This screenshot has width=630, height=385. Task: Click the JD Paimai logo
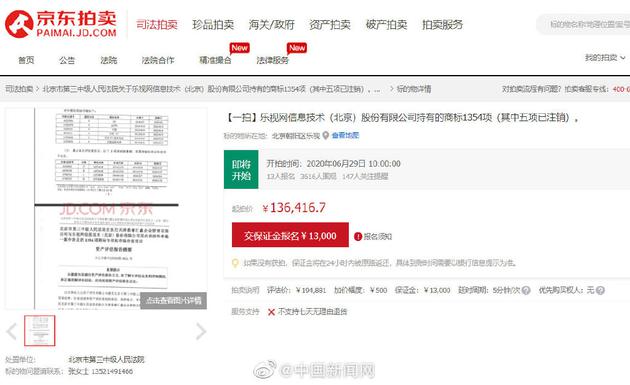pos(61,24)
